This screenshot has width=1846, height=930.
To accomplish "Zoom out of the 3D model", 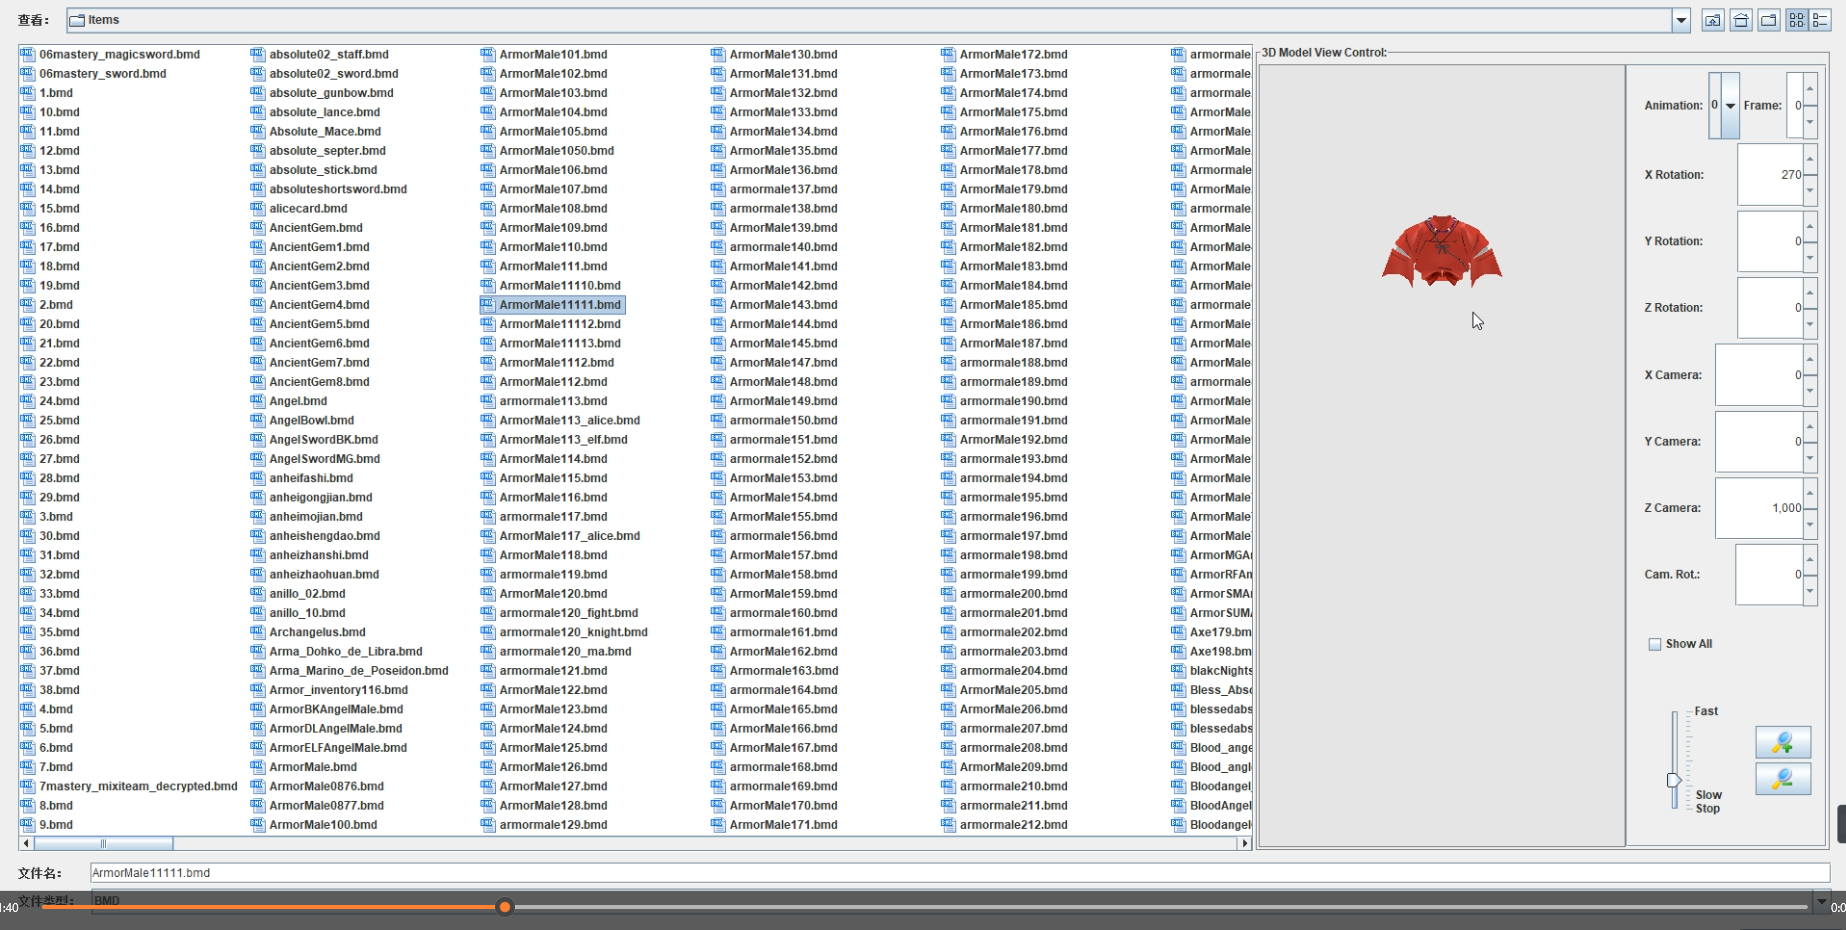I will (x=1782, y=779).
